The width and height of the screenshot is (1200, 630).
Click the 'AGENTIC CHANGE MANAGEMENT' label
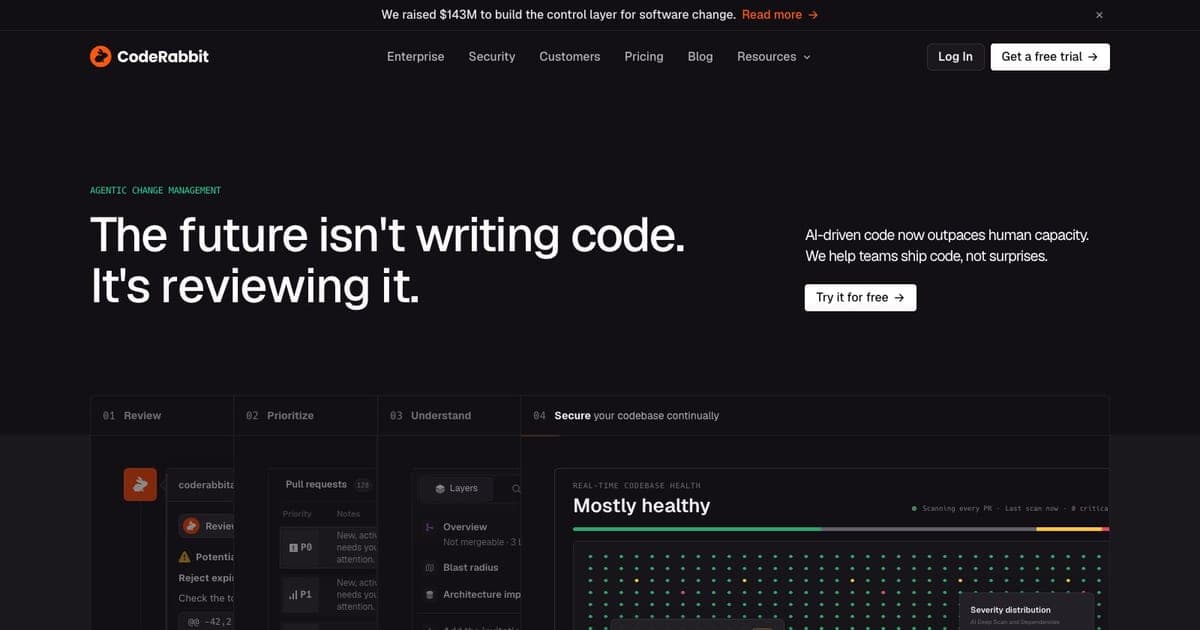pos(155,190)
